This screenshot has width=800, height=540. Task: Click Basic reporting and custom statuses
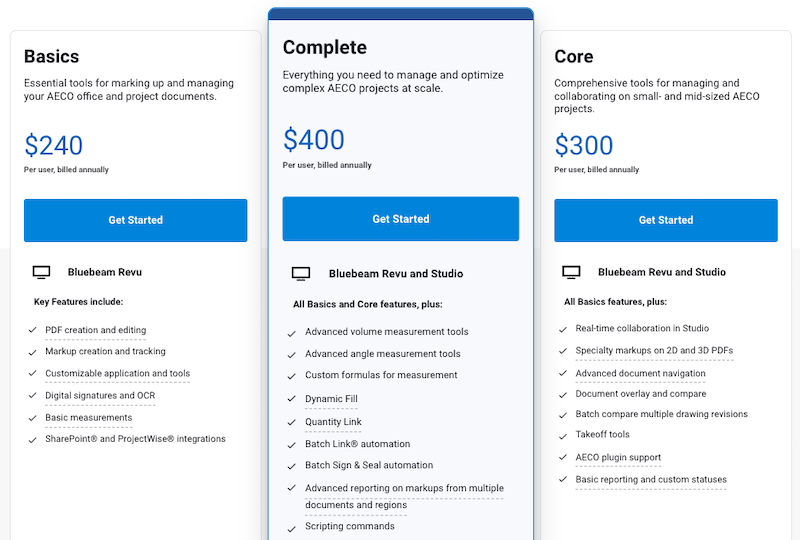pos(651,479)
